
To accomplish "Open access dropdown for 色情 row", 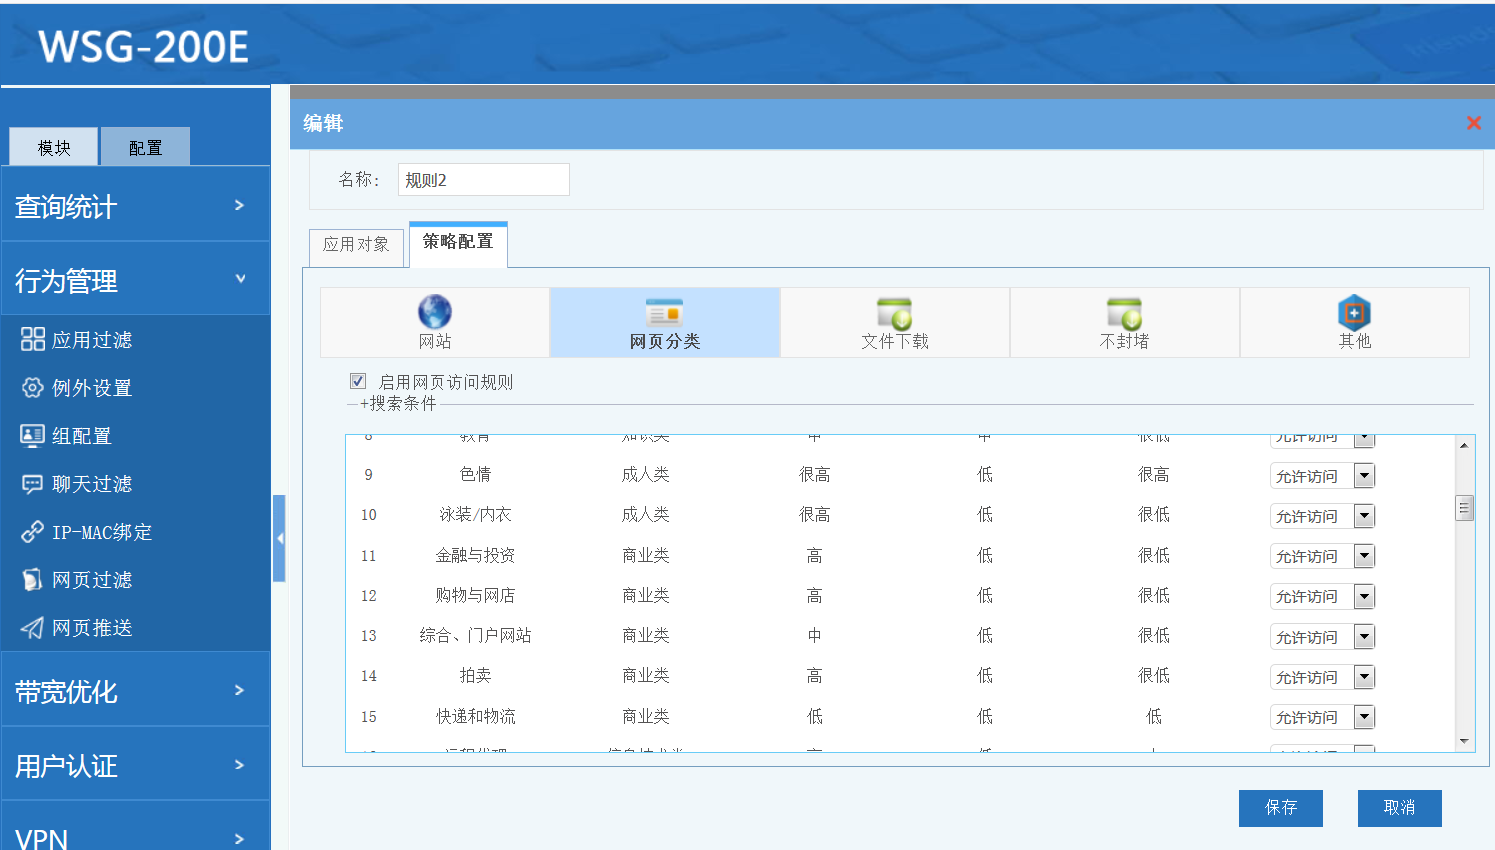I will pyautogui.click(x=1364, y=476).
